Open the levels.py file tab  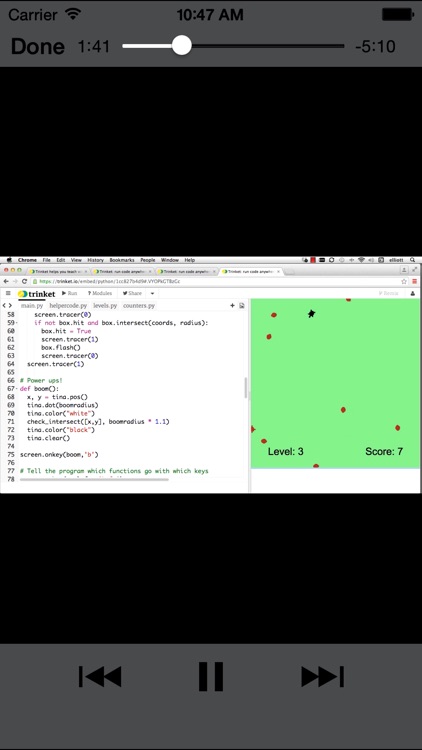(x=105, y=306)
